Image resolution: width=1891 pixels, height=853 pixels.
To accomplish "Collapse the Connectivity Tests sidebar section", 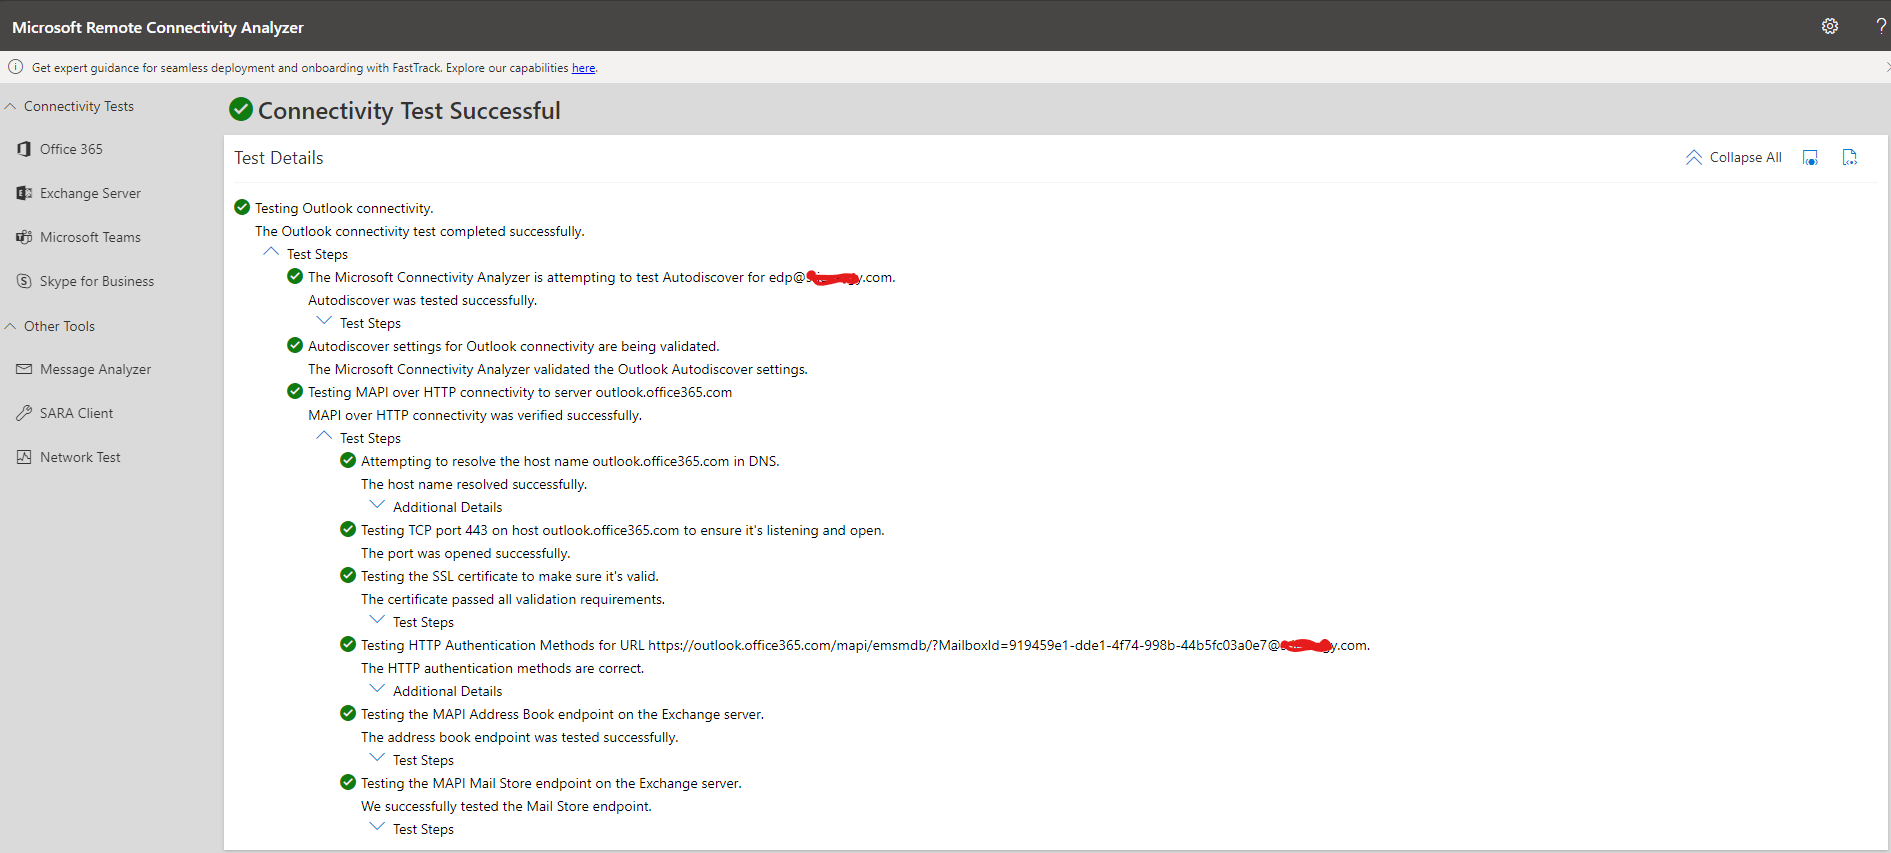I will point(10,106).
